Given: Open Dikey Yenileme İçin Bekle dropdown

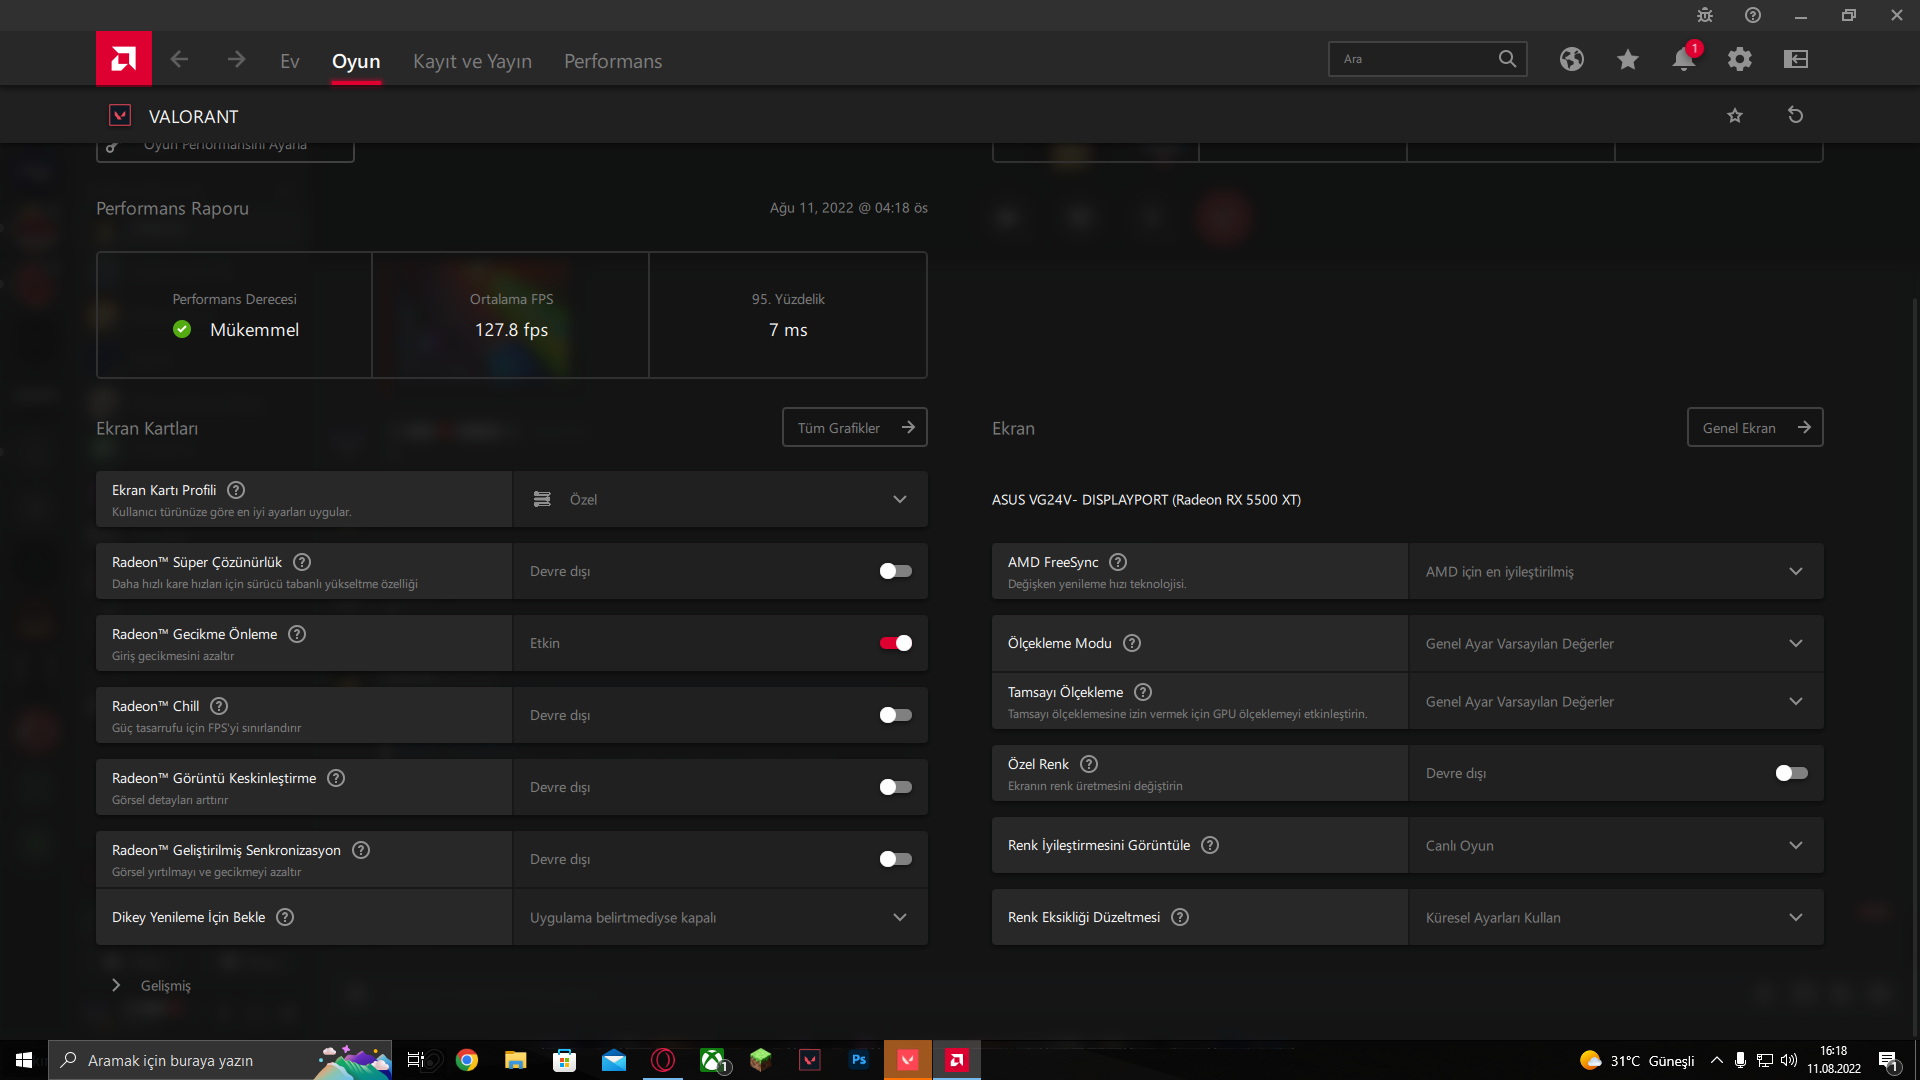Looking at the screenshot, I should point(720,917).
